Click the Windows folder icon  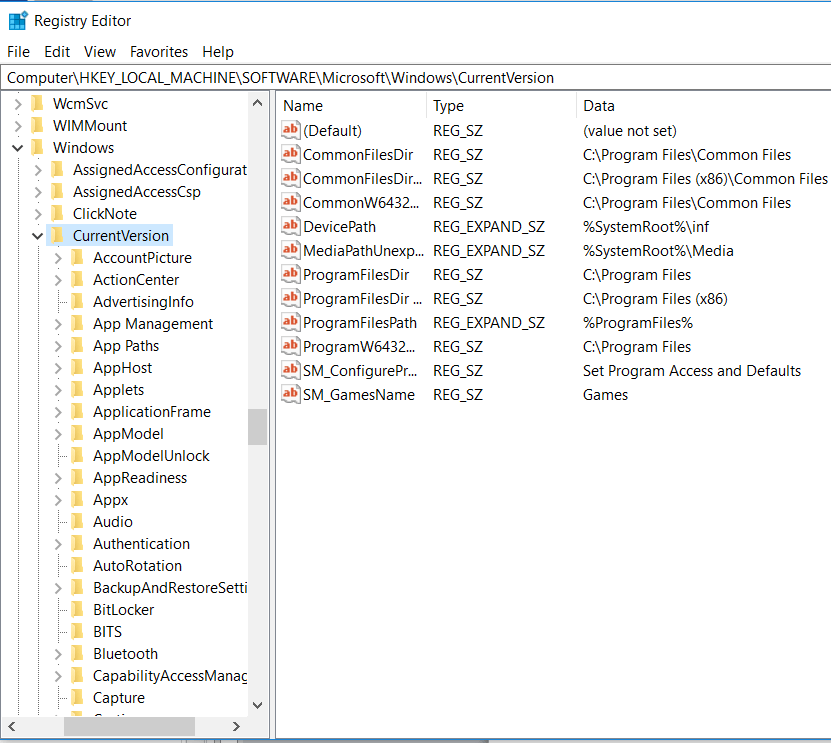click(x=37, y=147)
